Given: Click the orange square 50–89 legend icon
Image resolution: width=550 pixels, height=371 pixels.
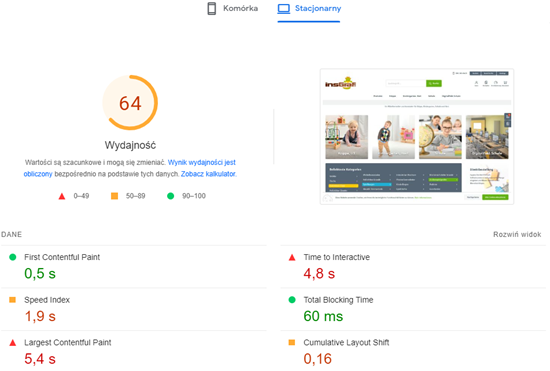Looking at the screenshot, I should pyautogui.click(x=114, y=196).
